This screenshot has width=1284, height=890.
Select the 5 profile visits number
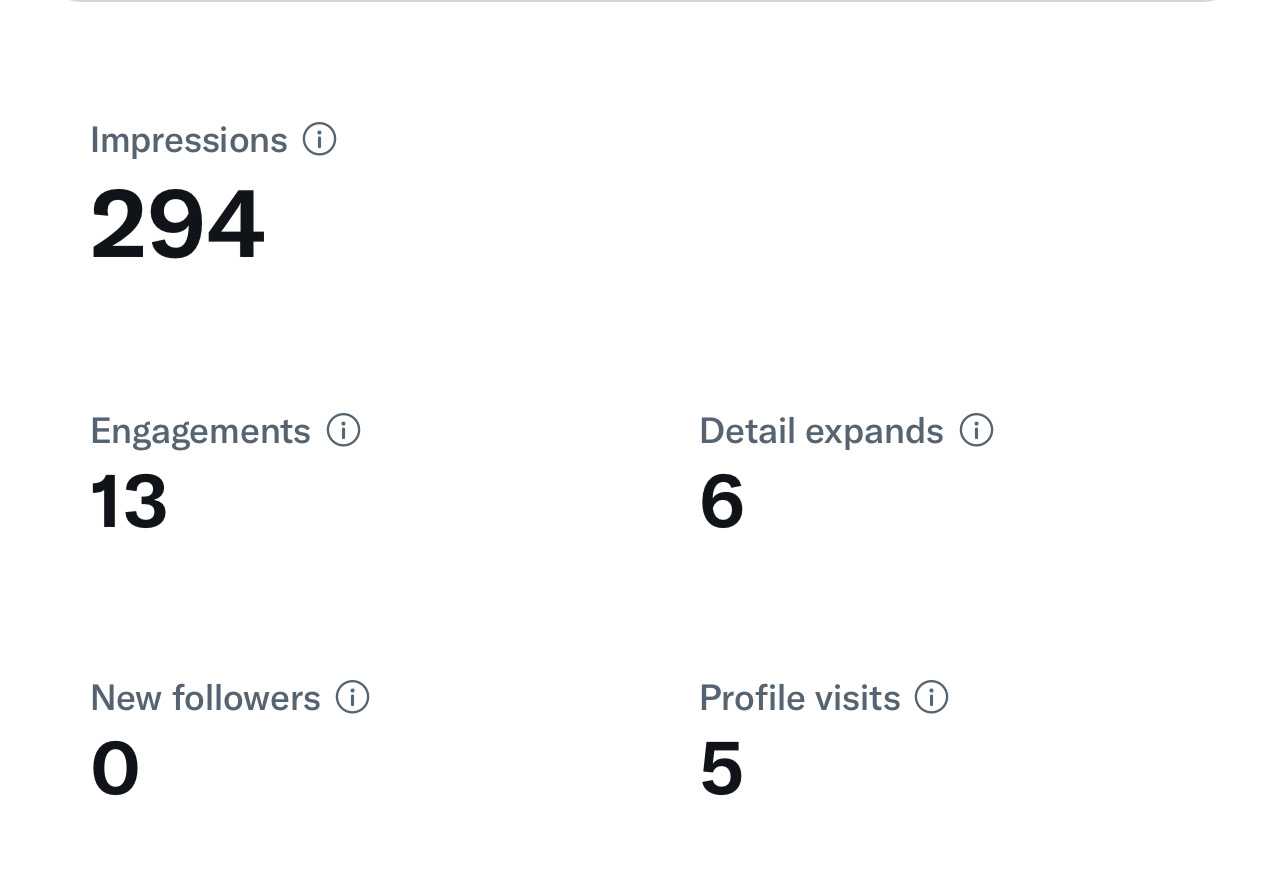point(721,768)
